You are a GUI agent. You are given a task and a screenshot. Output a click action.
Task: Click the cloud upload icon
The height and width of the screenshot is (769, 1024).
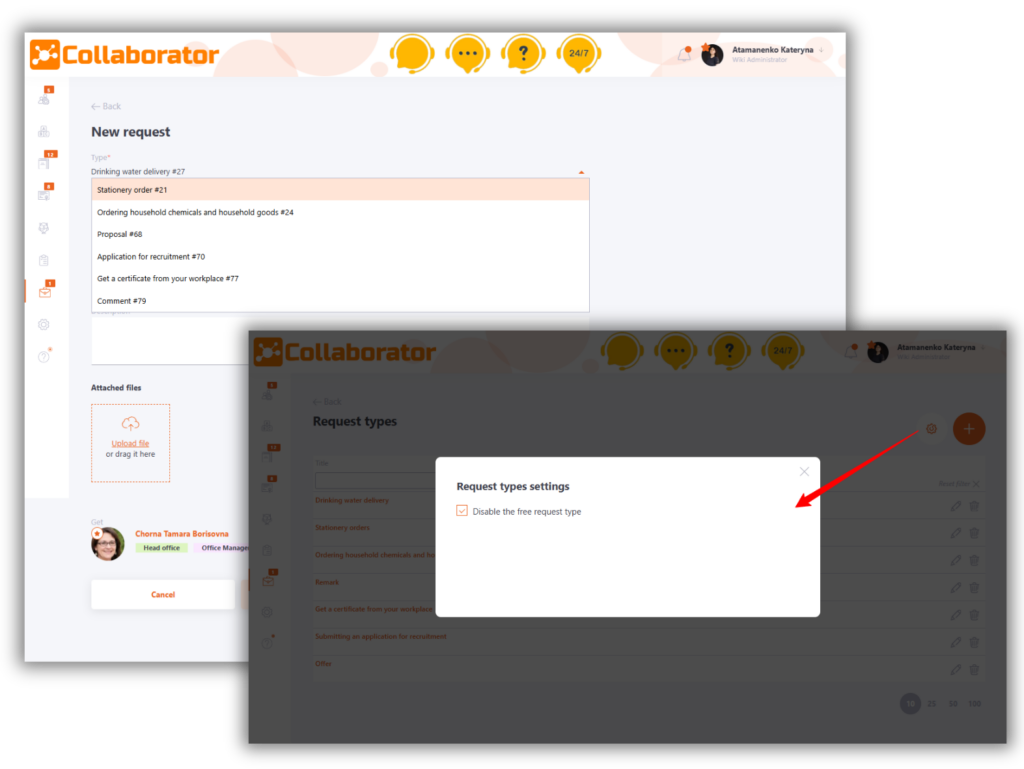[131, 424]
